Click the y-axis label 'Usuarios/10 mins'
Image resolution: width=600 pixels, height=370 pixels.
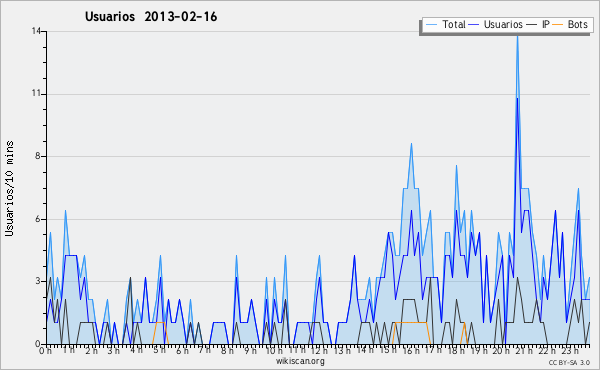[9, 188]
